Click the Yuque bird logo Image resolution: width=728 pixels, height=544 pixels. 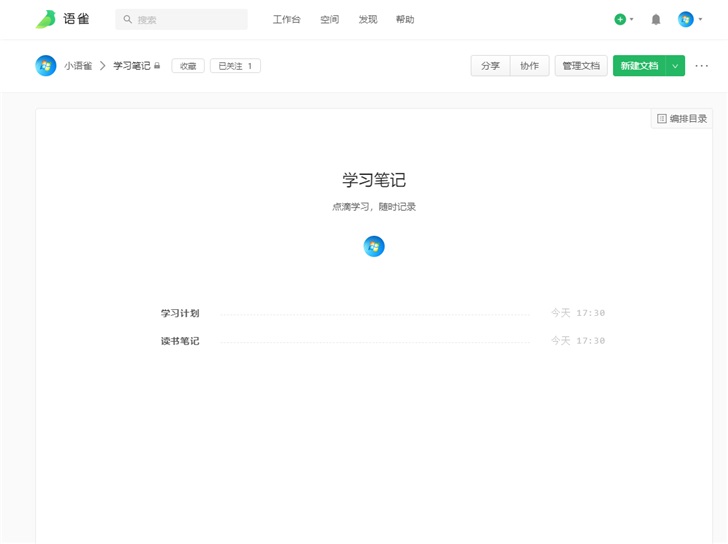[46, 19]
